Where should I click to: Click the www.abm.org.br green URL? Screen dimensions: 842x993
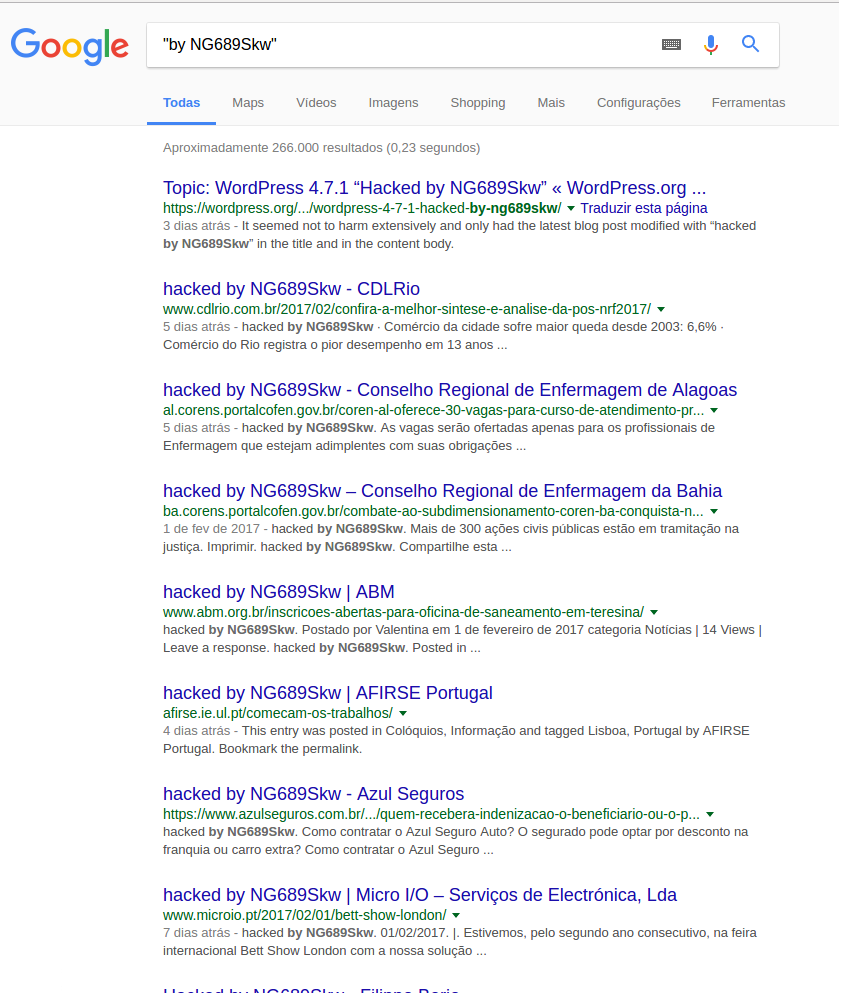point(403,612)
